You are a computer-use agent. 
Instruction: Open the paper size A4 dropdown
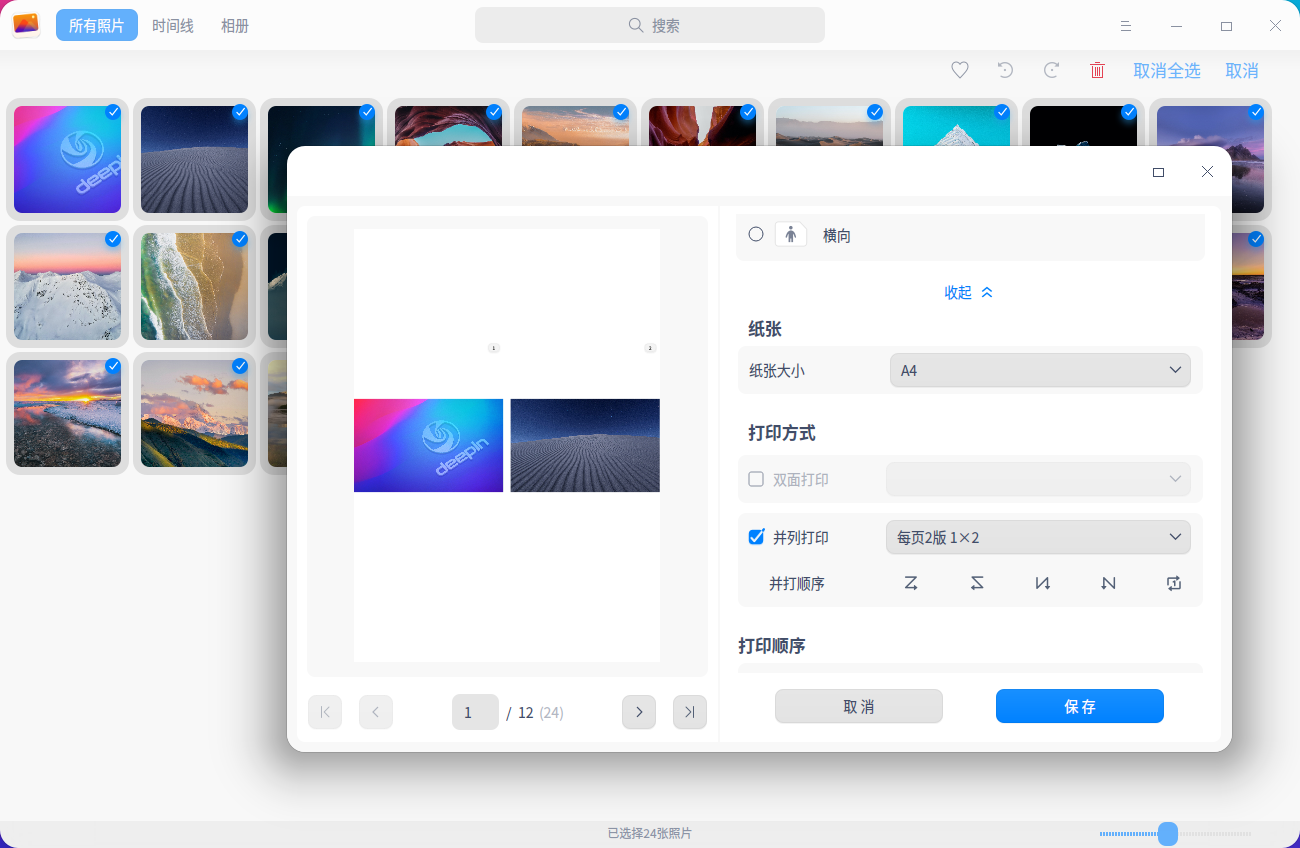[x=1040, y=370]
